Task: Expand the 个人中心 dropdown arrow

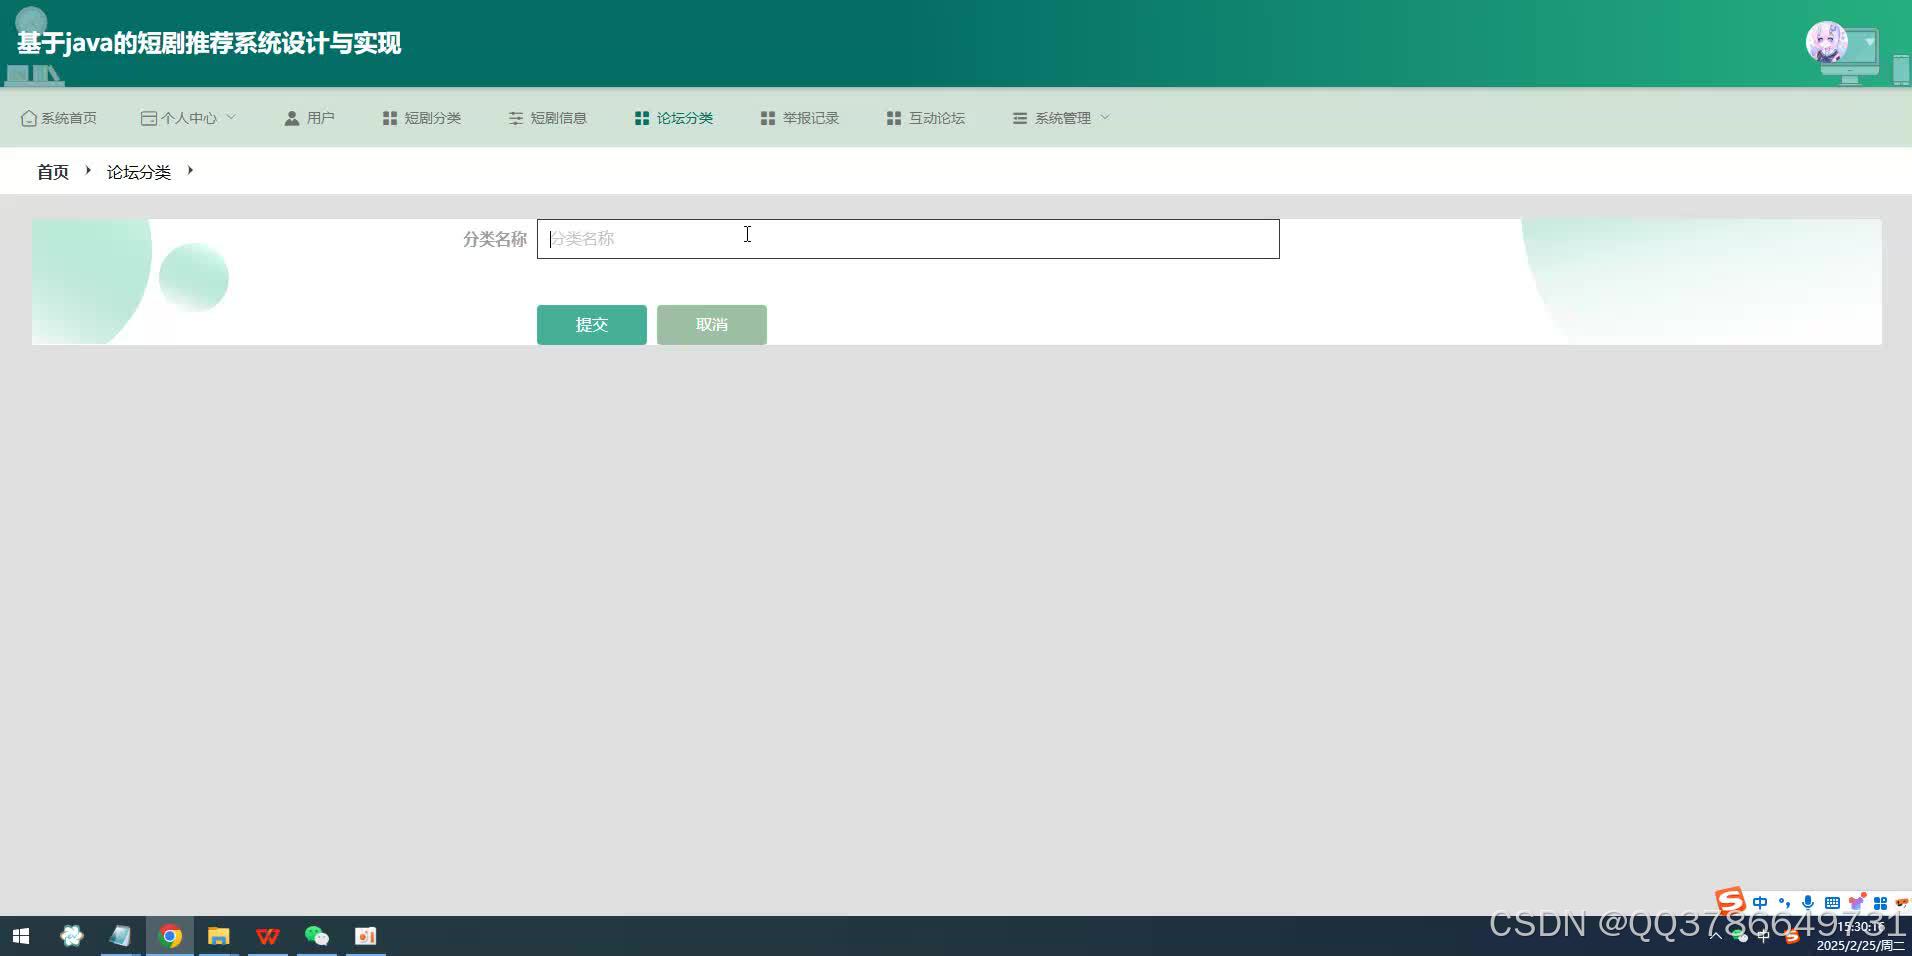Action: (x=231, y=117)
